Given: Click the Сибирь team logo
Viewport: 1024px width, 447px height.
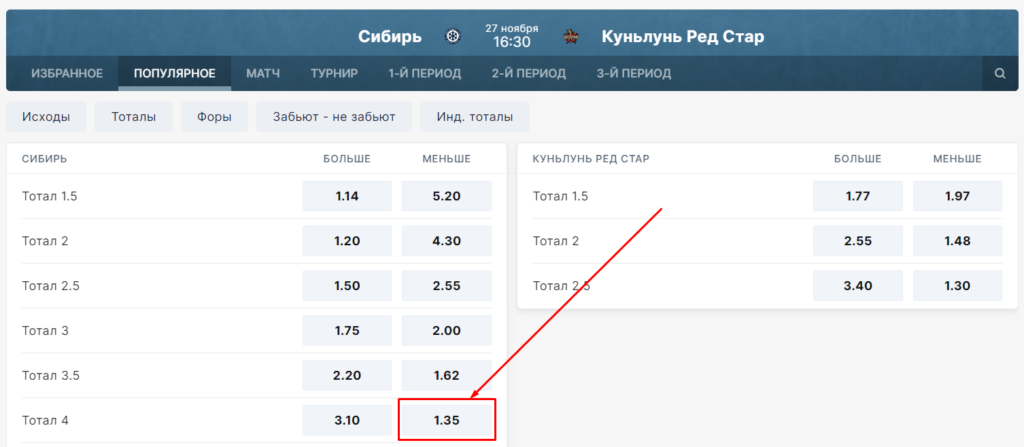Looking at the screenshot, I should click(x=452, y=37).
